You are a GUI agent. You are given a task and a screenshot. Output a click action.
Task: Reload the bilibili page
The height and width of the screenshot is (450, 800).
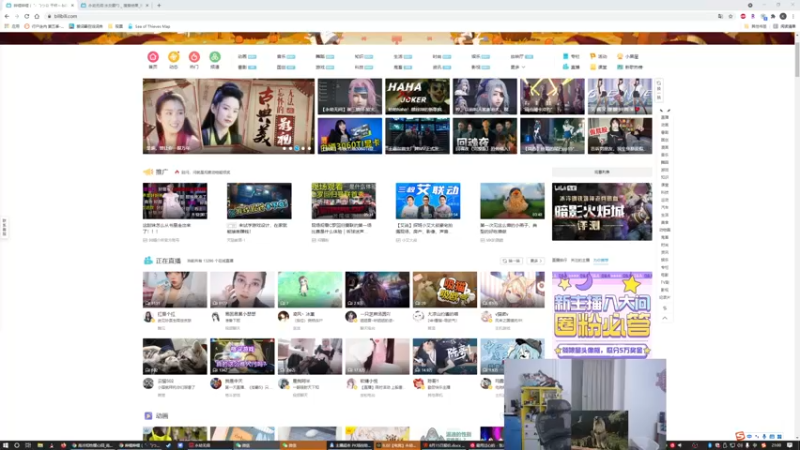27,16
